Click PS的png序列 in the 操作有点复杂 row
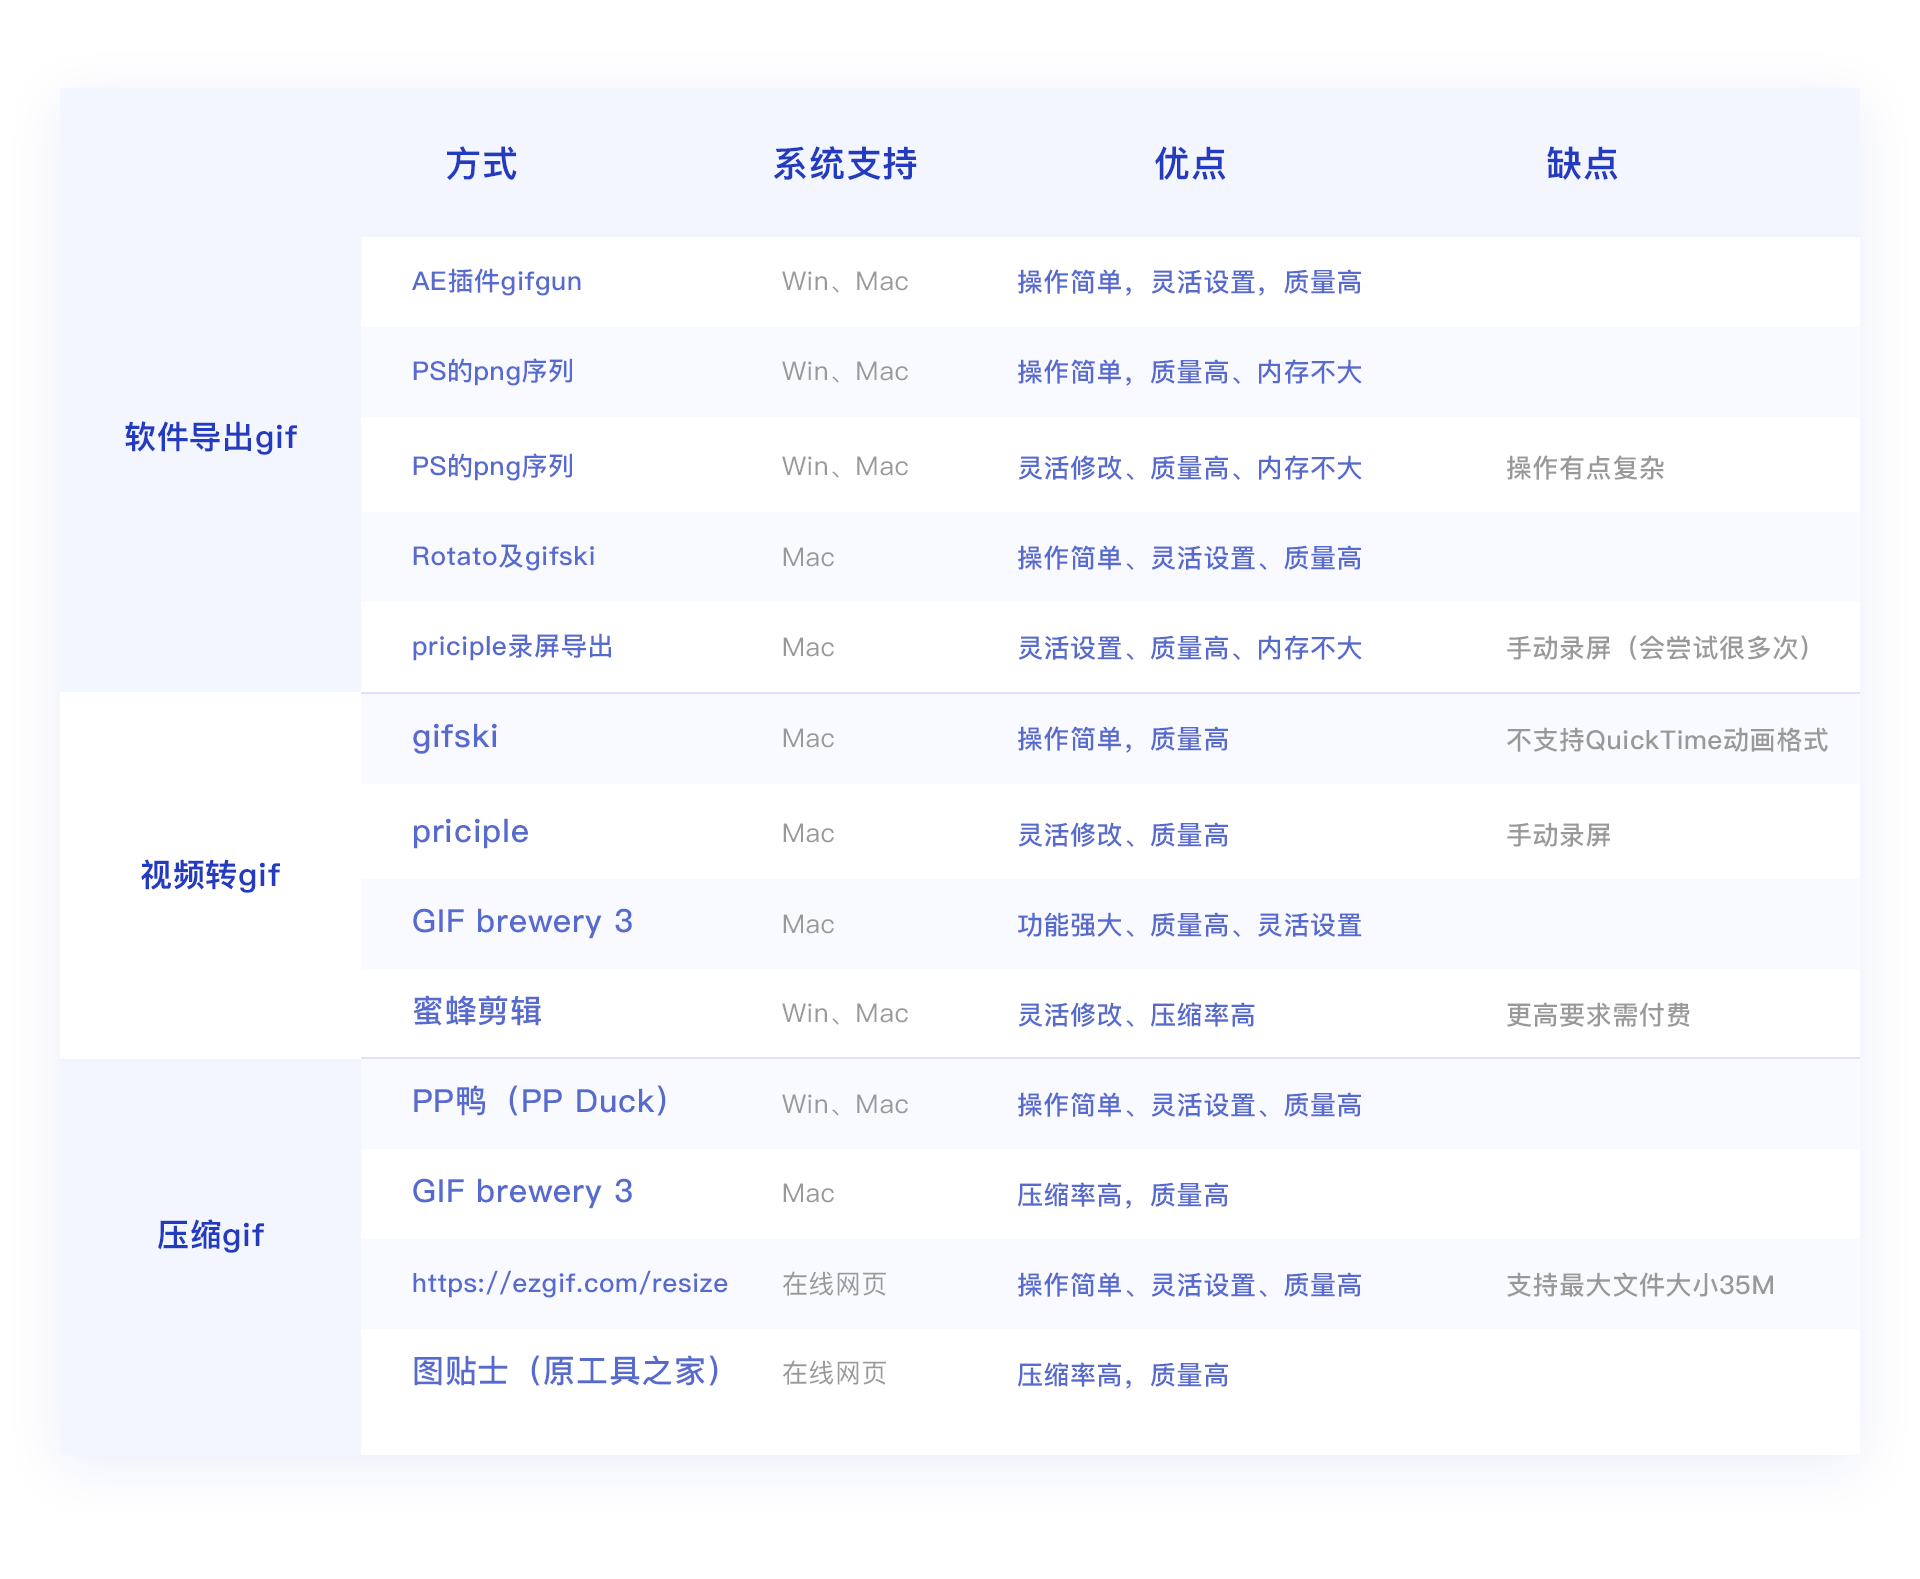The width and height of the screenshot is (1920, 1579). [493, 466]
